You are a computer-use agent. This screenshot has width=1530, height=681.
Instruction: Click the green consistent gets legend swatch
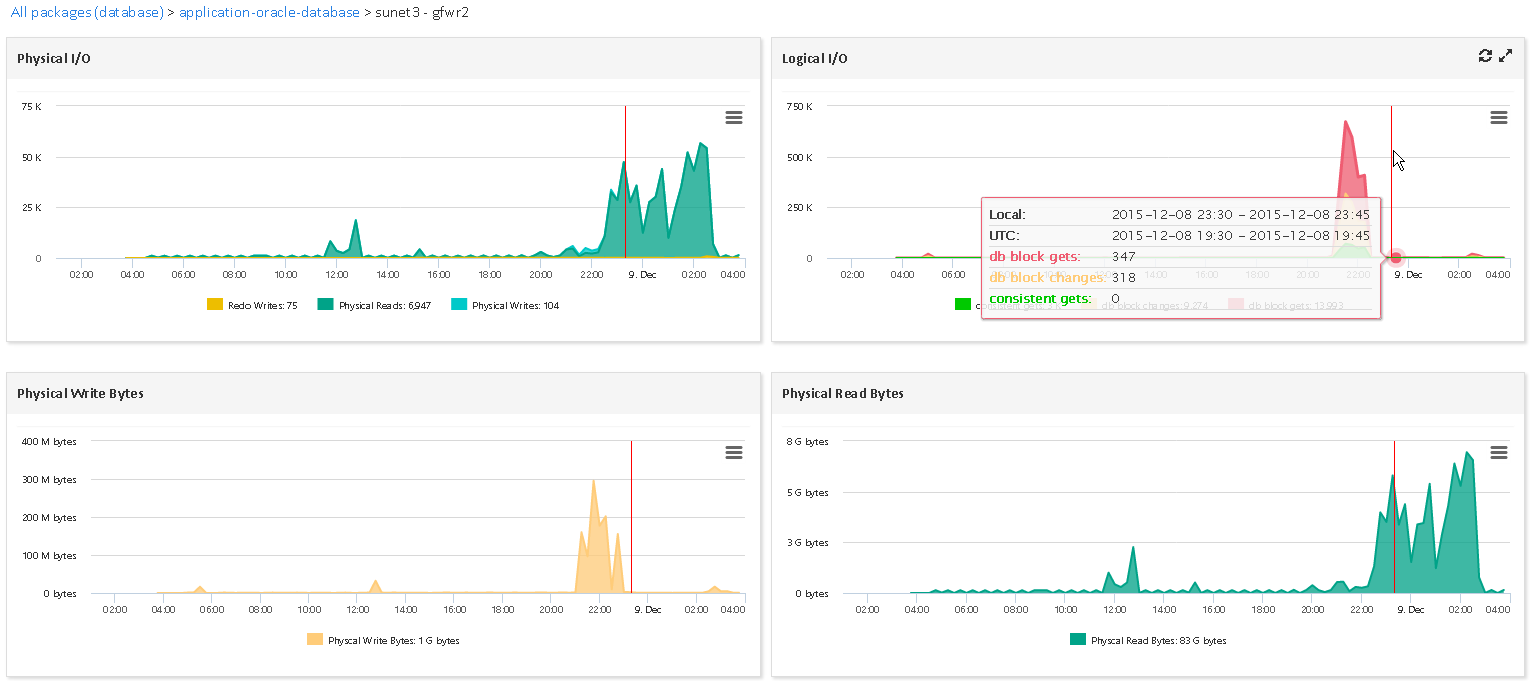click(x=963, y=305)
